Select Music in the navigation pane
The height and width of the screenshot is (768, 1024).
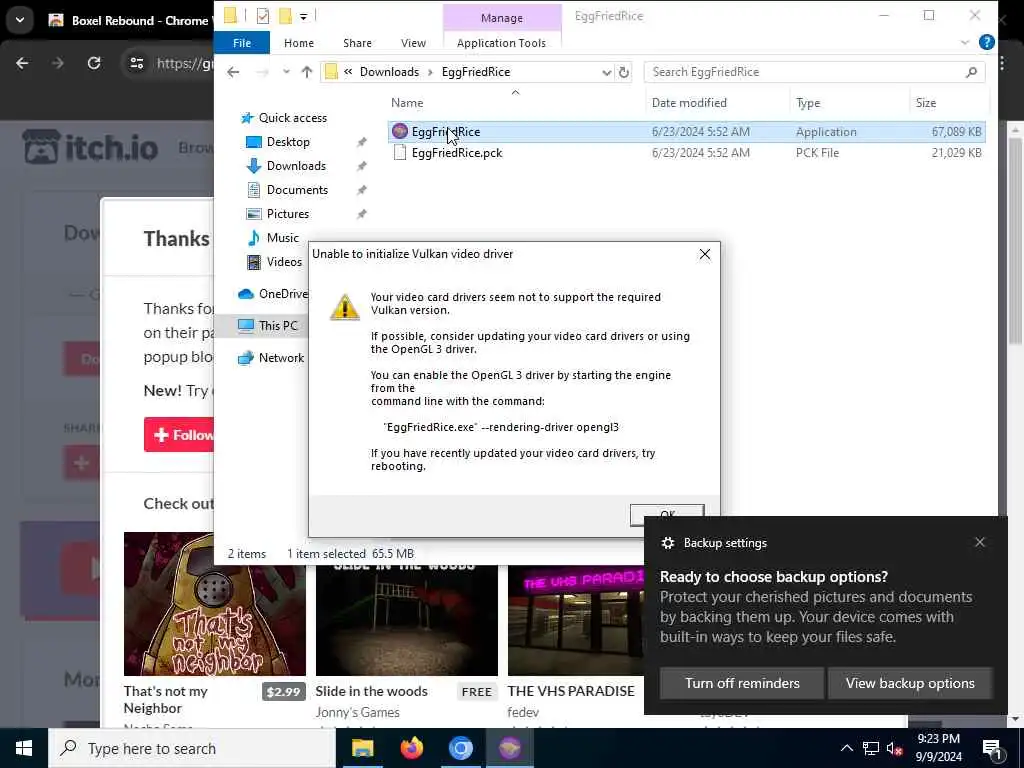[x=282, y=238]
